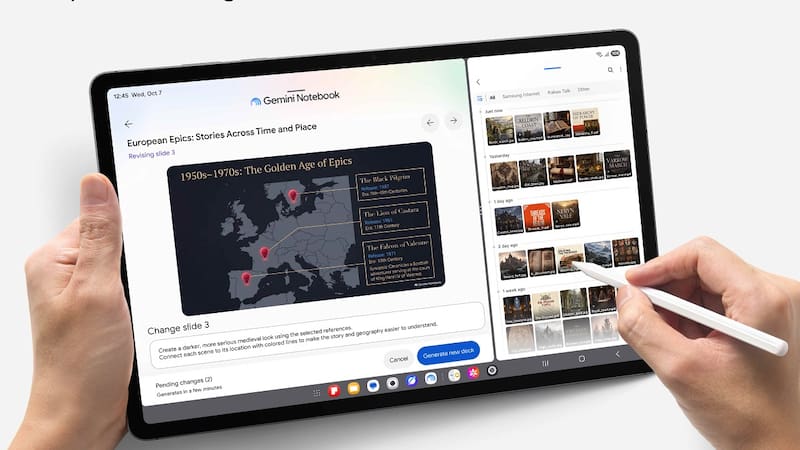Screen dimensions: 800x450
Task: Open the three-dot menu in the file pane
Action: tap(620, 69)
